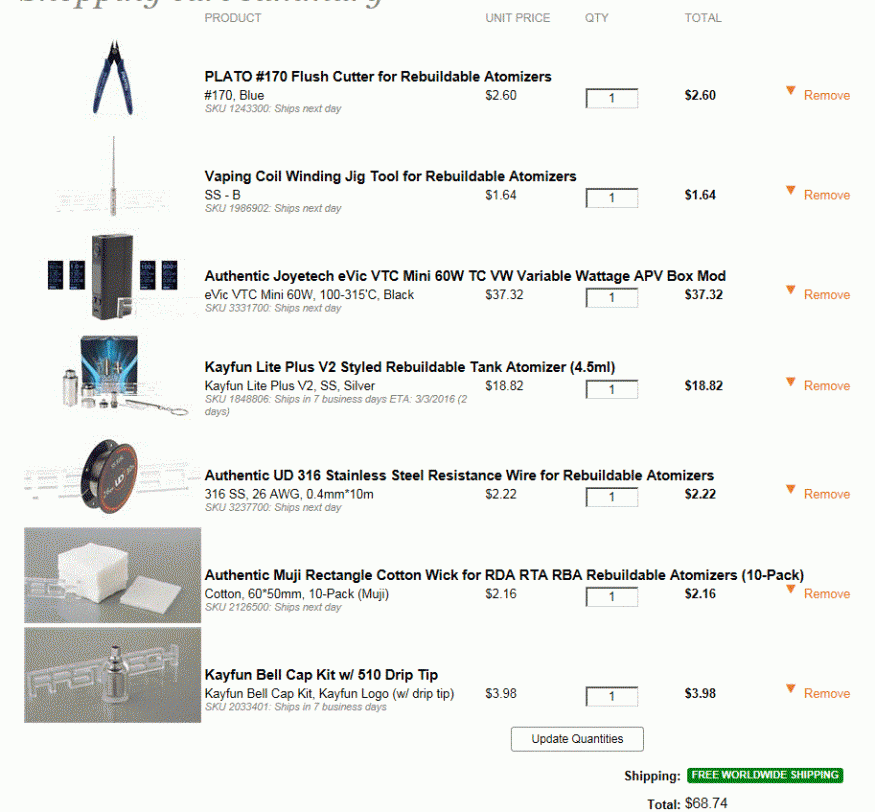Open the Joyetech eVic VTC Mini thumbnail

coord(113,276)
